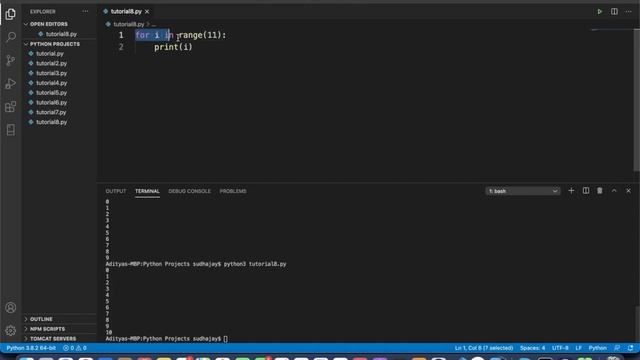Change indentation via Spaces: 4
This screenshot has height=360, width=640.
pos(532,348)
